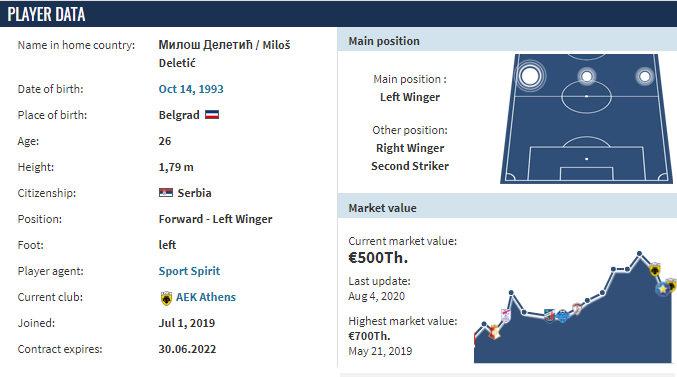Click the blue star club badge on chart
Viewport: 677px width, 377px height.
[663, 289]
